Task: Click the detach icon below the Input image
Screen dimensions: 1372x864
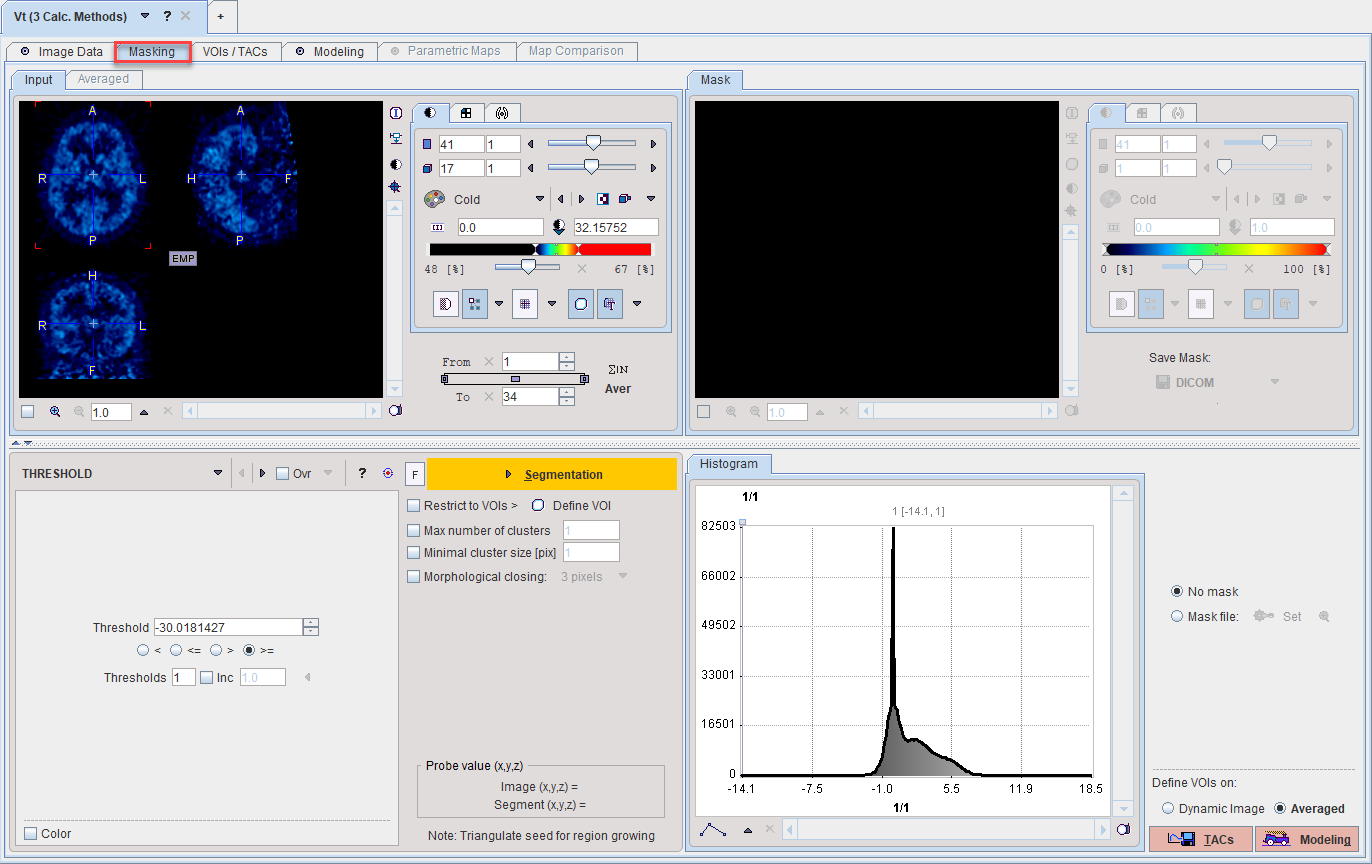Action: point(395,411)
